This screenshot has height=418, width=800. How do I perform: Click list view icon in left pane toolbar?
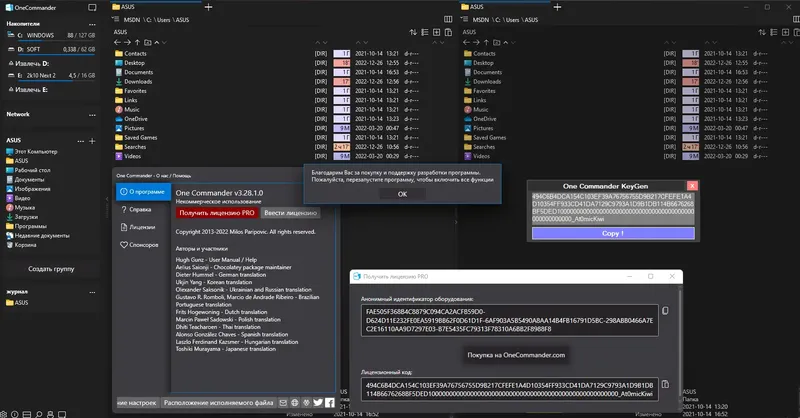424,32
